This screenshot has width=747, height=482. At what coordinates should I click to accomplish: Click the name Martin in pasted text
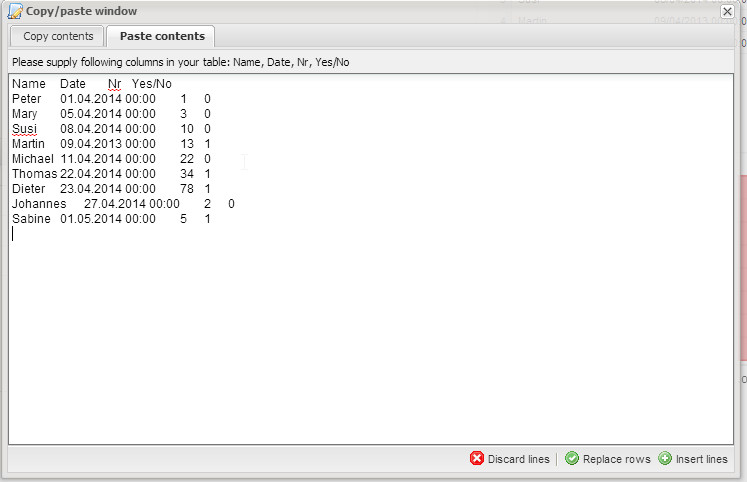[28, 144]
